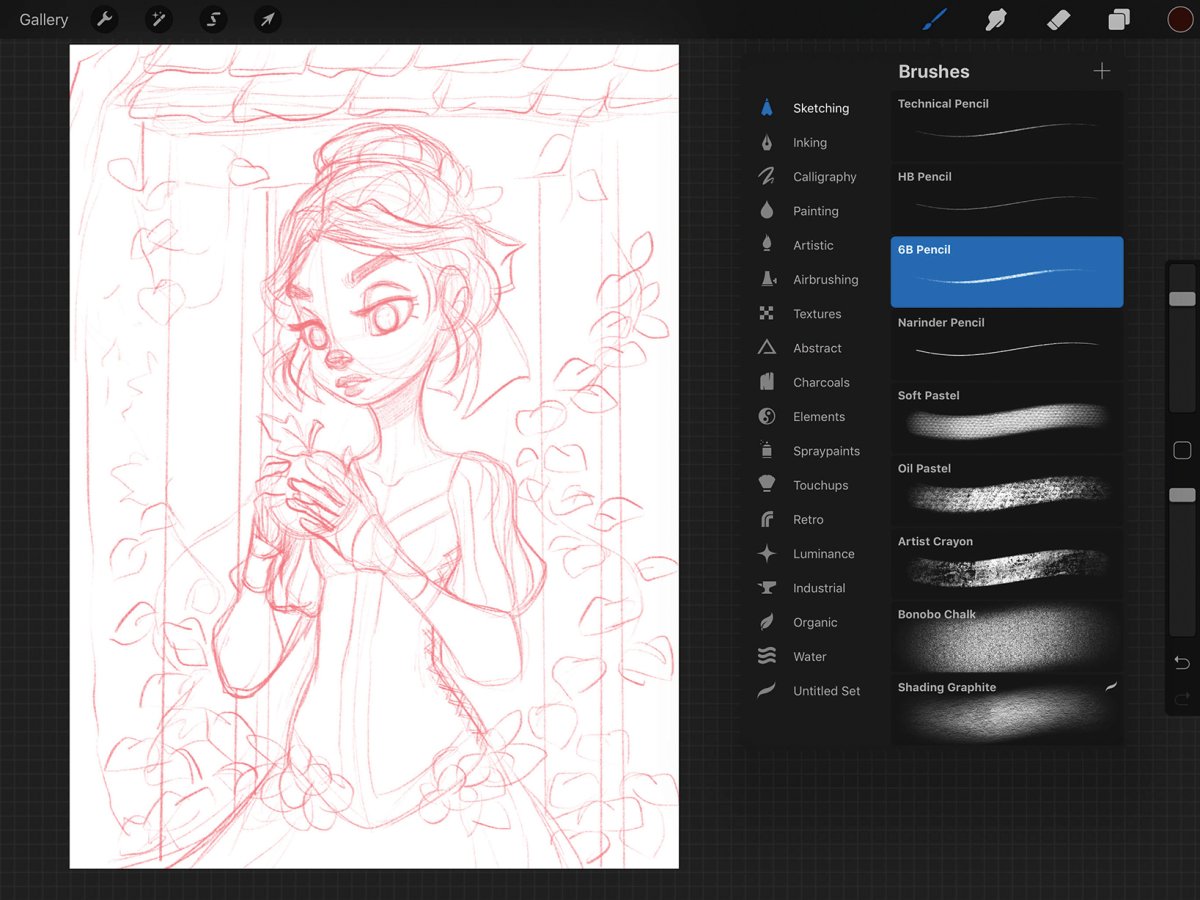Select the Selection tool icon
Viewport: 1200px width, 900px height.
[212, 19]
